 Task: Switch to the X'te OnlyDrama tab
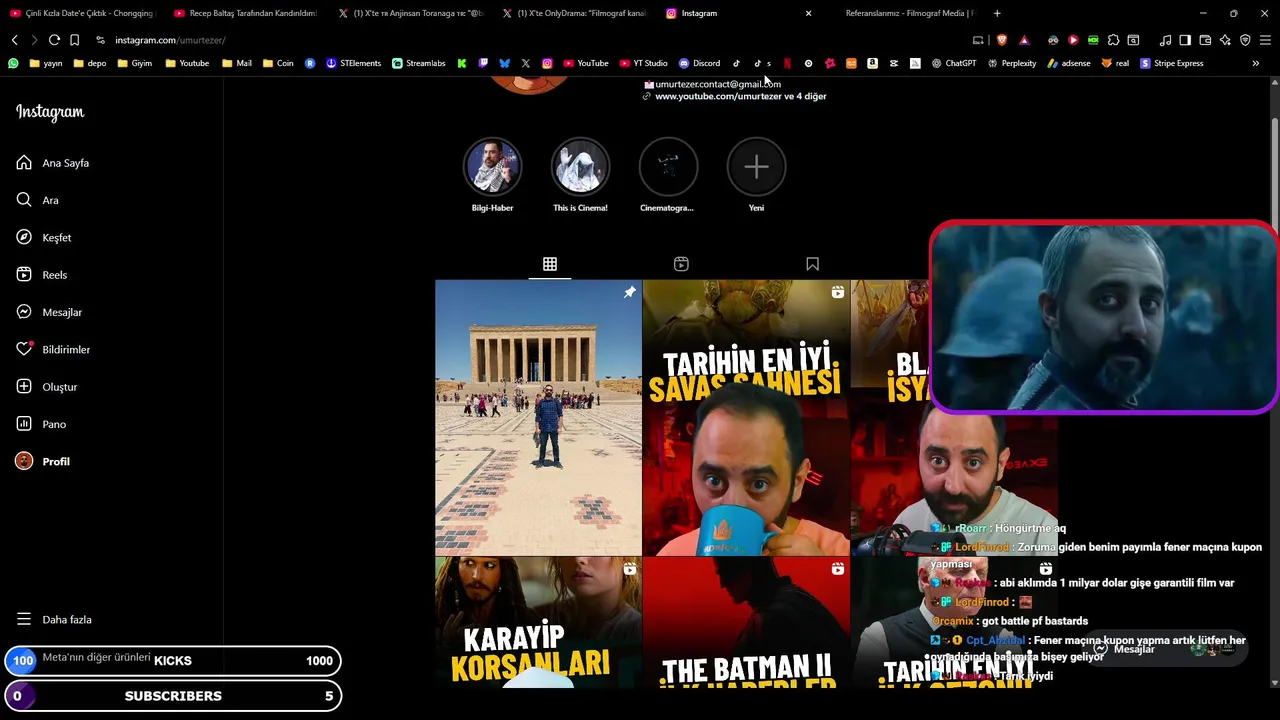tap(574, 13)
